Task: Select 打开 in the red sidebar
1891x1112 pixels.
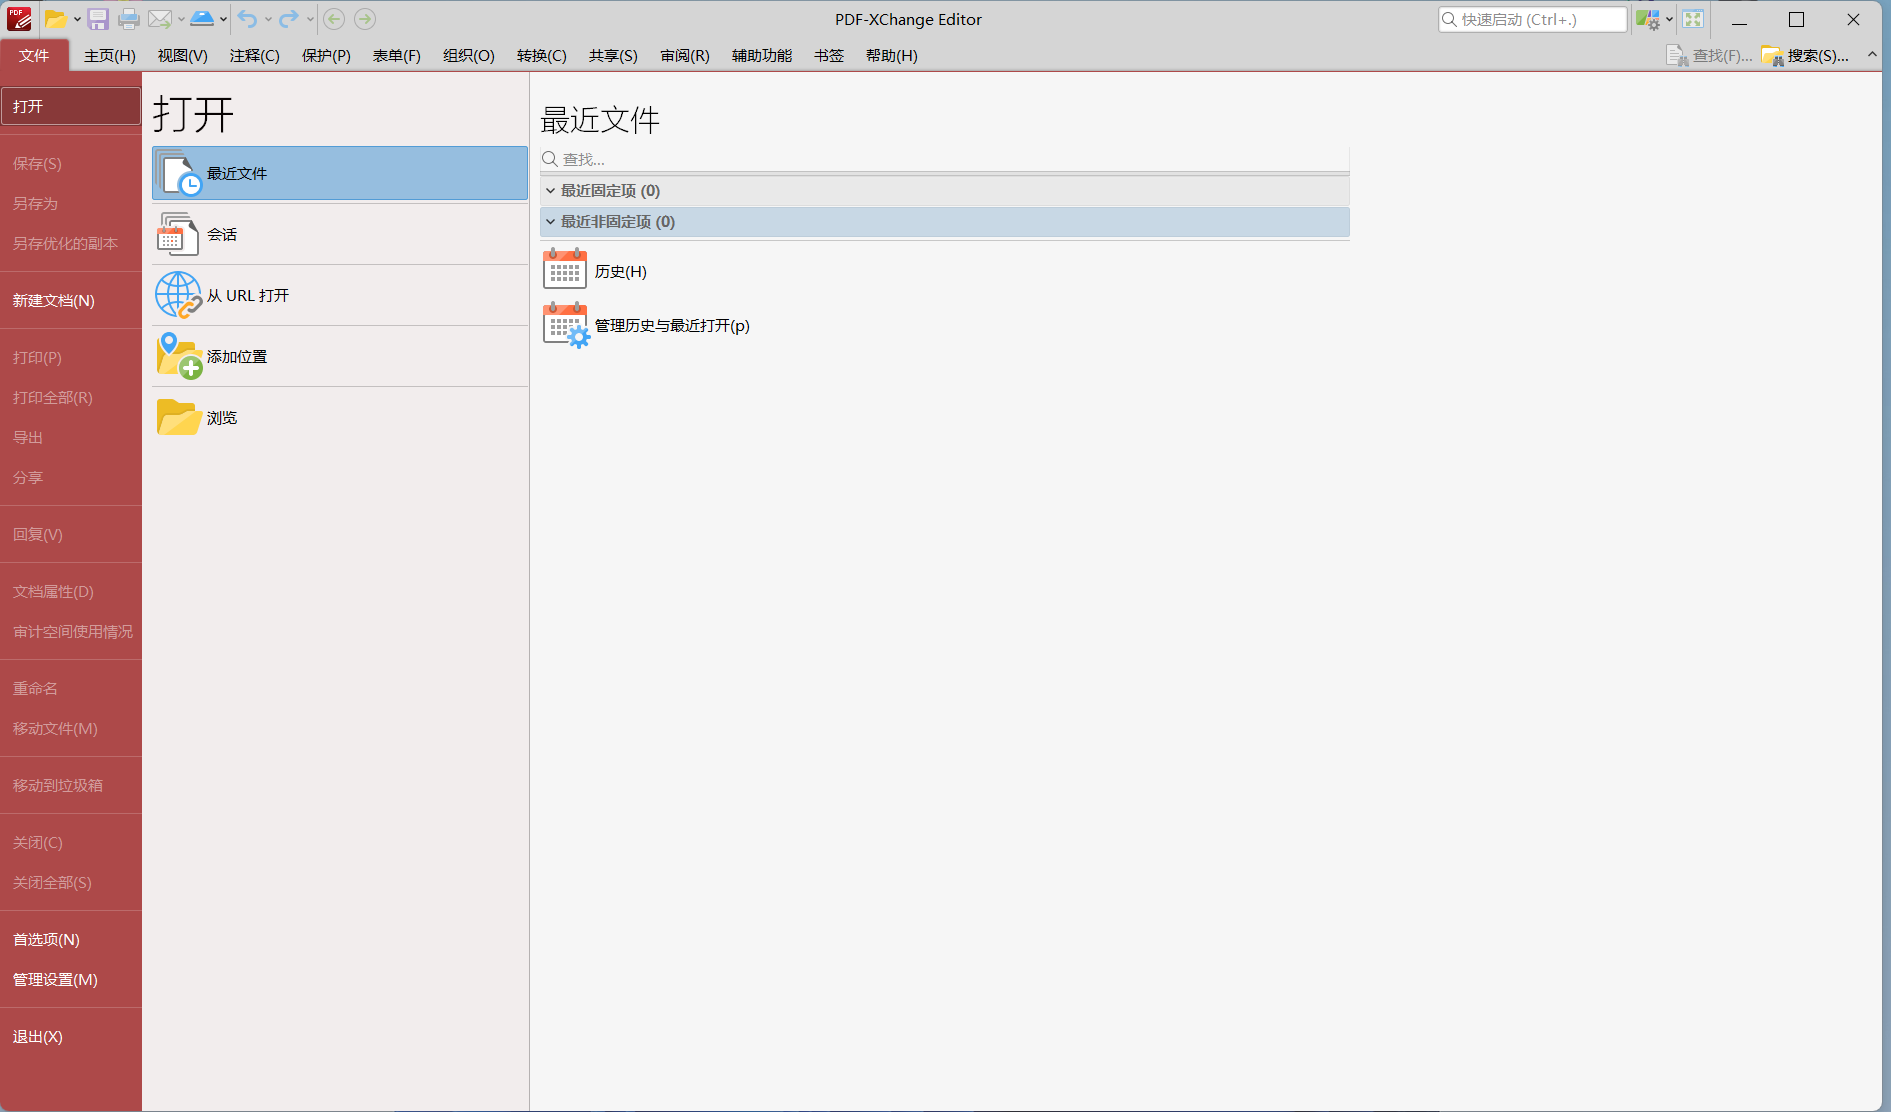Action: pyautogui.click(x=71, y=106)
